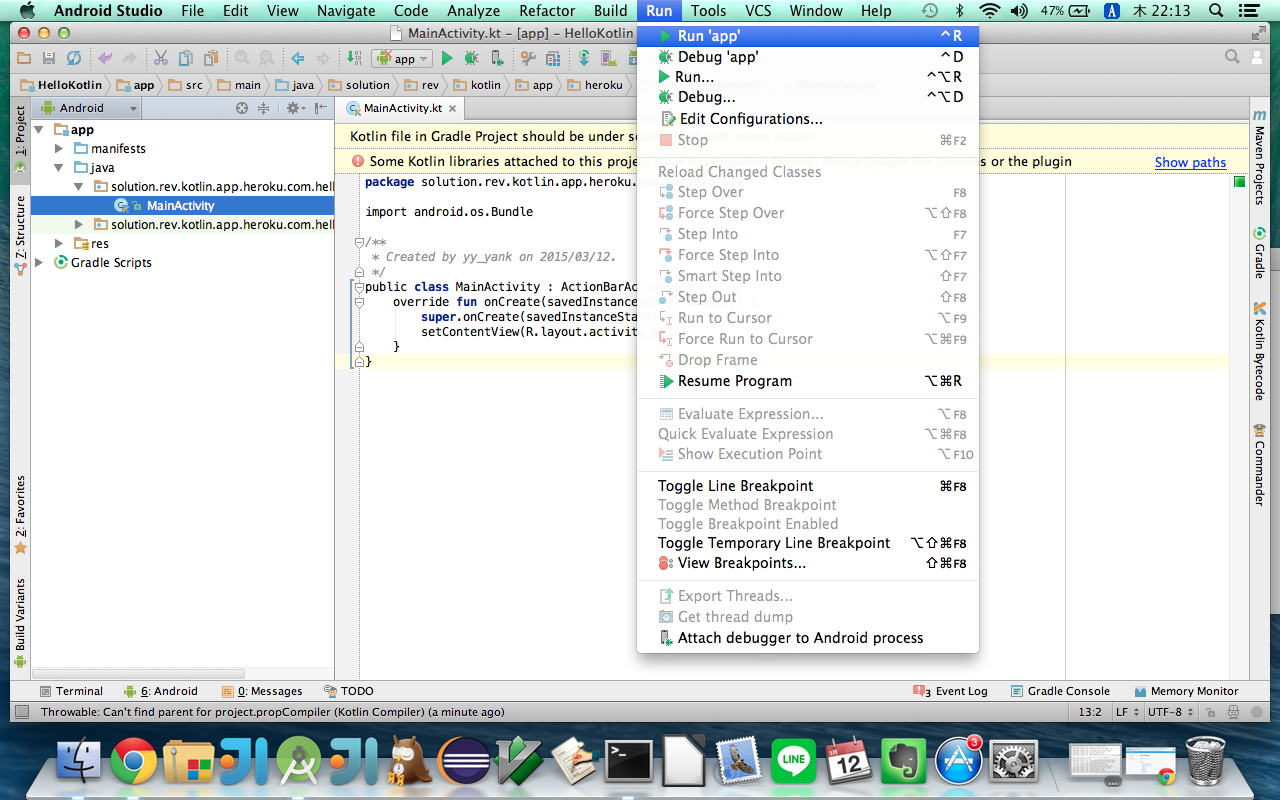Viewport: 1280px width, 800px height.
Task: Open the Terminal tool window button
Action: (71, 691)
